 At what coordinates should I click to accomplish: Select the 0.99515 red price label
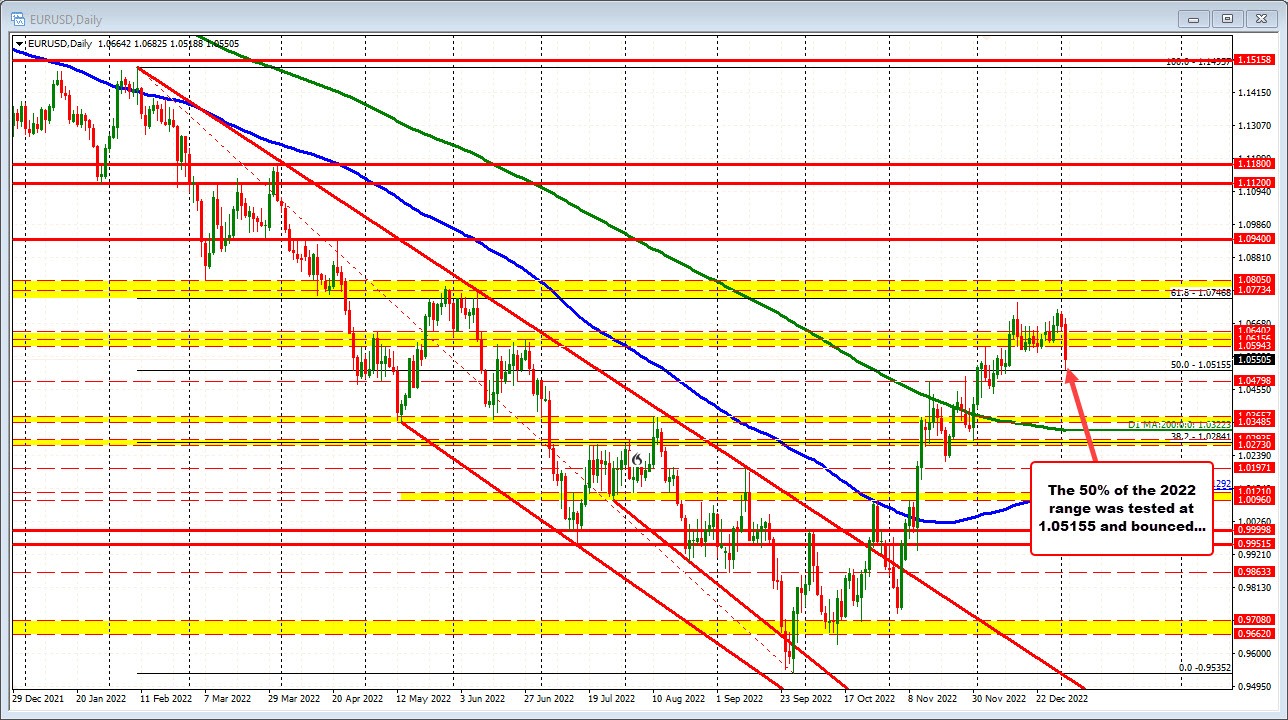tap(1254, 543)
